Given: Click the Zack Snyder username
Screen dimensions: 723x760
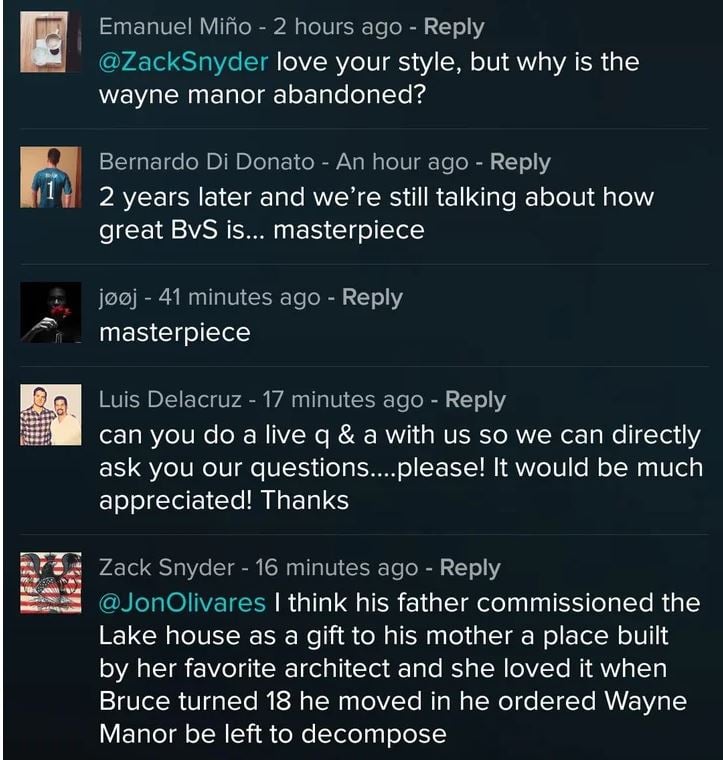Looking at the screenshot, I should [167, 567].
